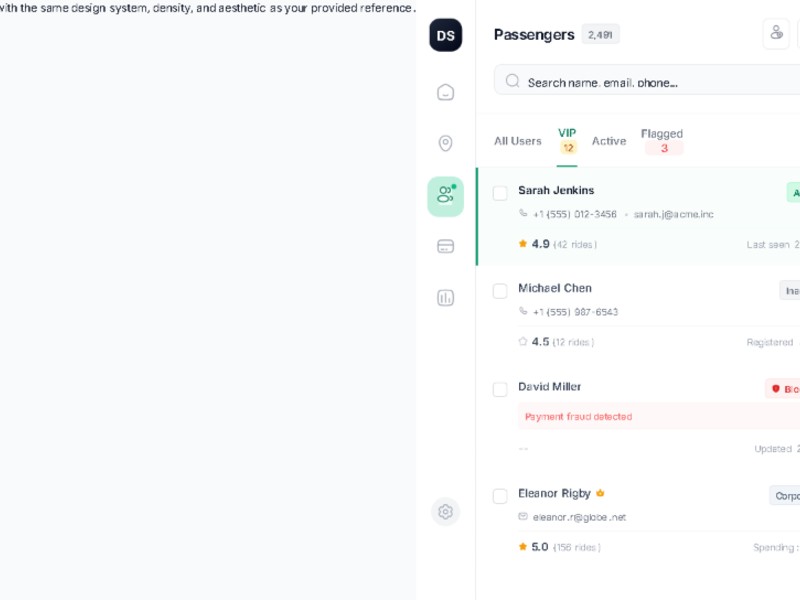Select the passengers users icon in sidebar
This screenshot has height=600, width=800.
tap(445, 196)
